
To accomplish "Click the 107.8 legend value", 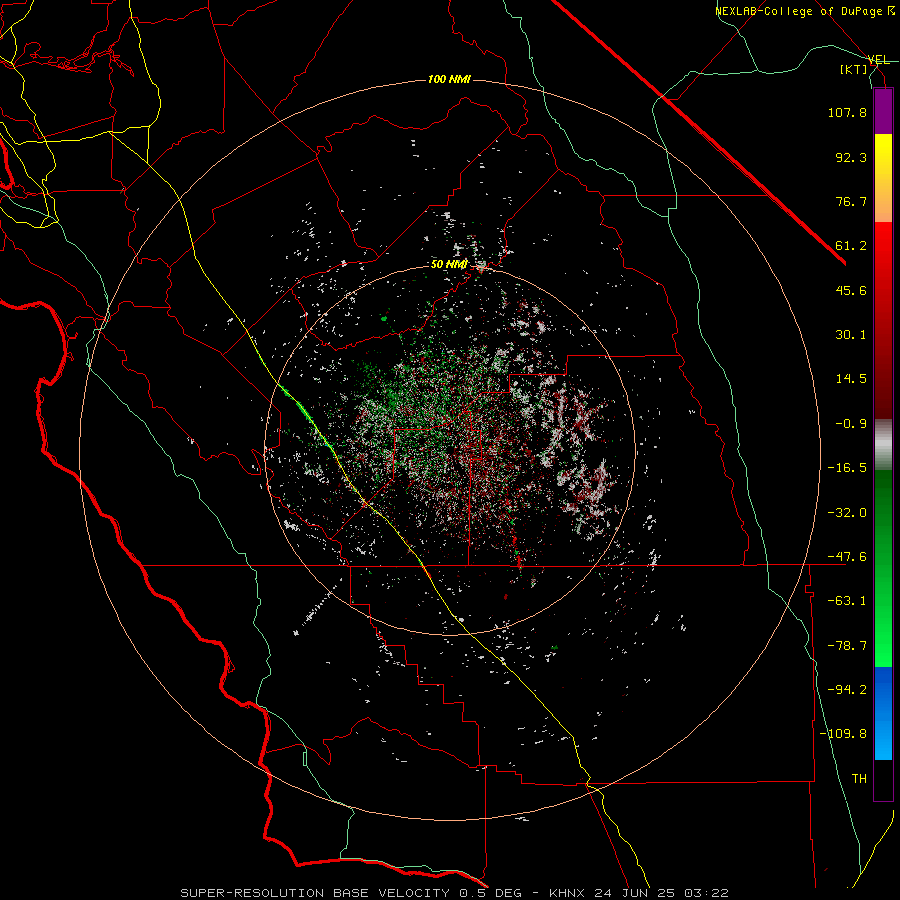I will 847,112.
